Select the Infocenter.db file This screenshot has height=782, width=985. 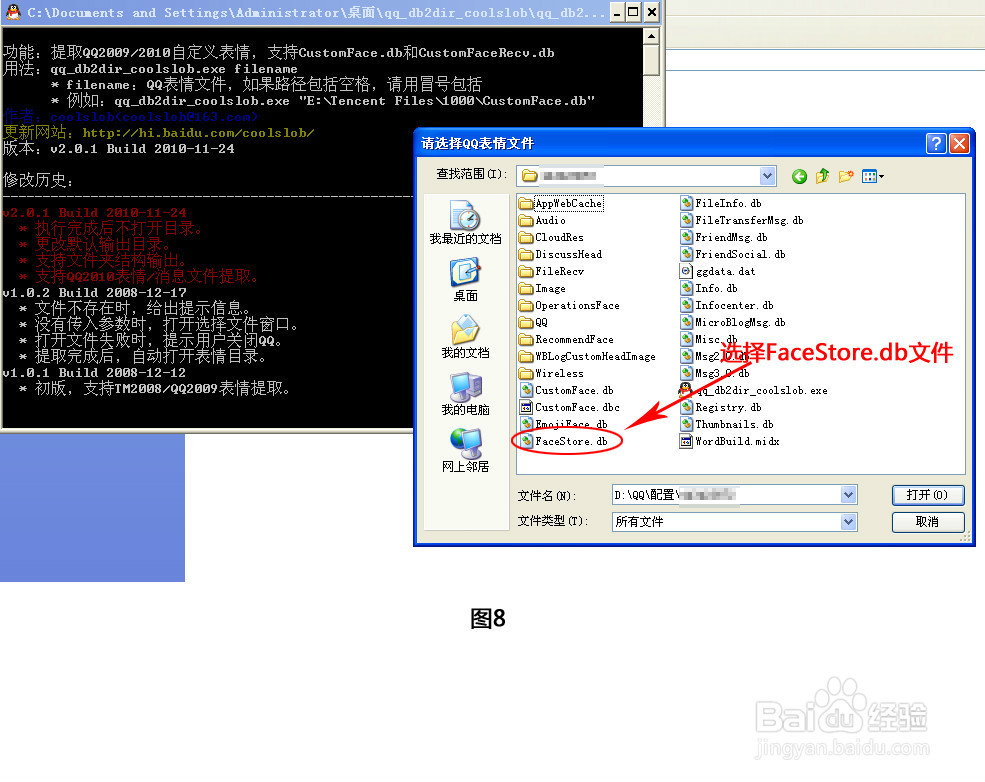(x=727, y=305)
